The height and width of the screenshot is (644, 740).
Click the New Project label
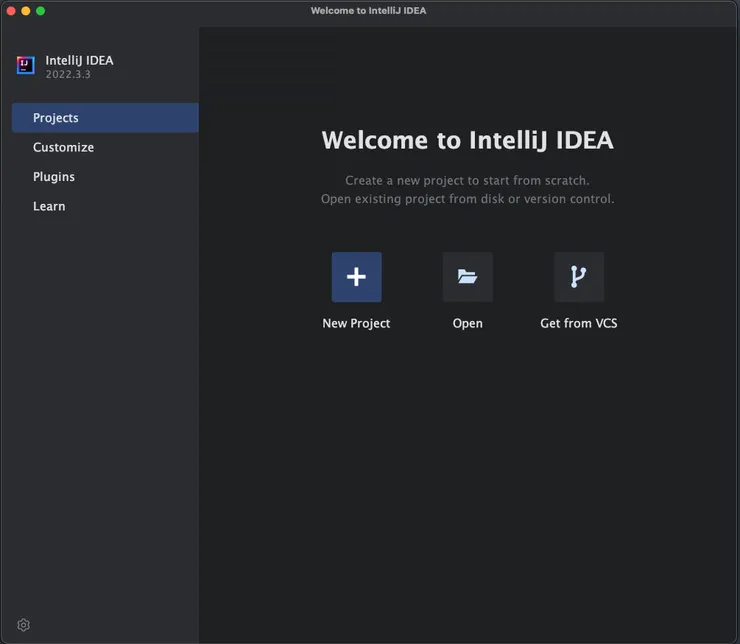(x=356, y=323)
